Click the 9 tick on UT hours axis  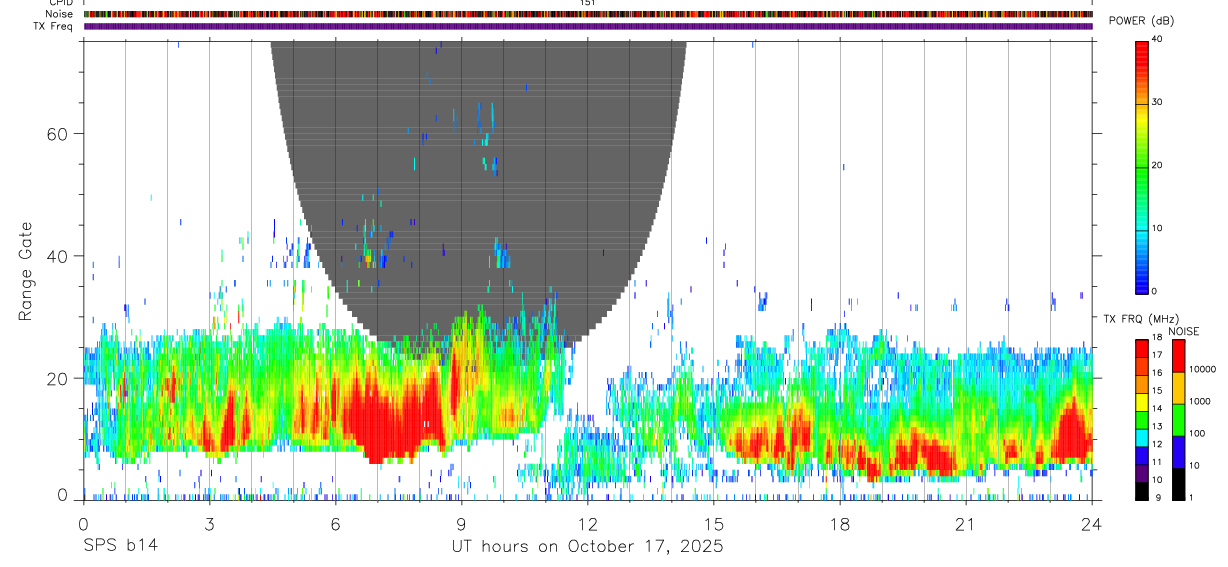pyautogui.click(x=461, y=523)
